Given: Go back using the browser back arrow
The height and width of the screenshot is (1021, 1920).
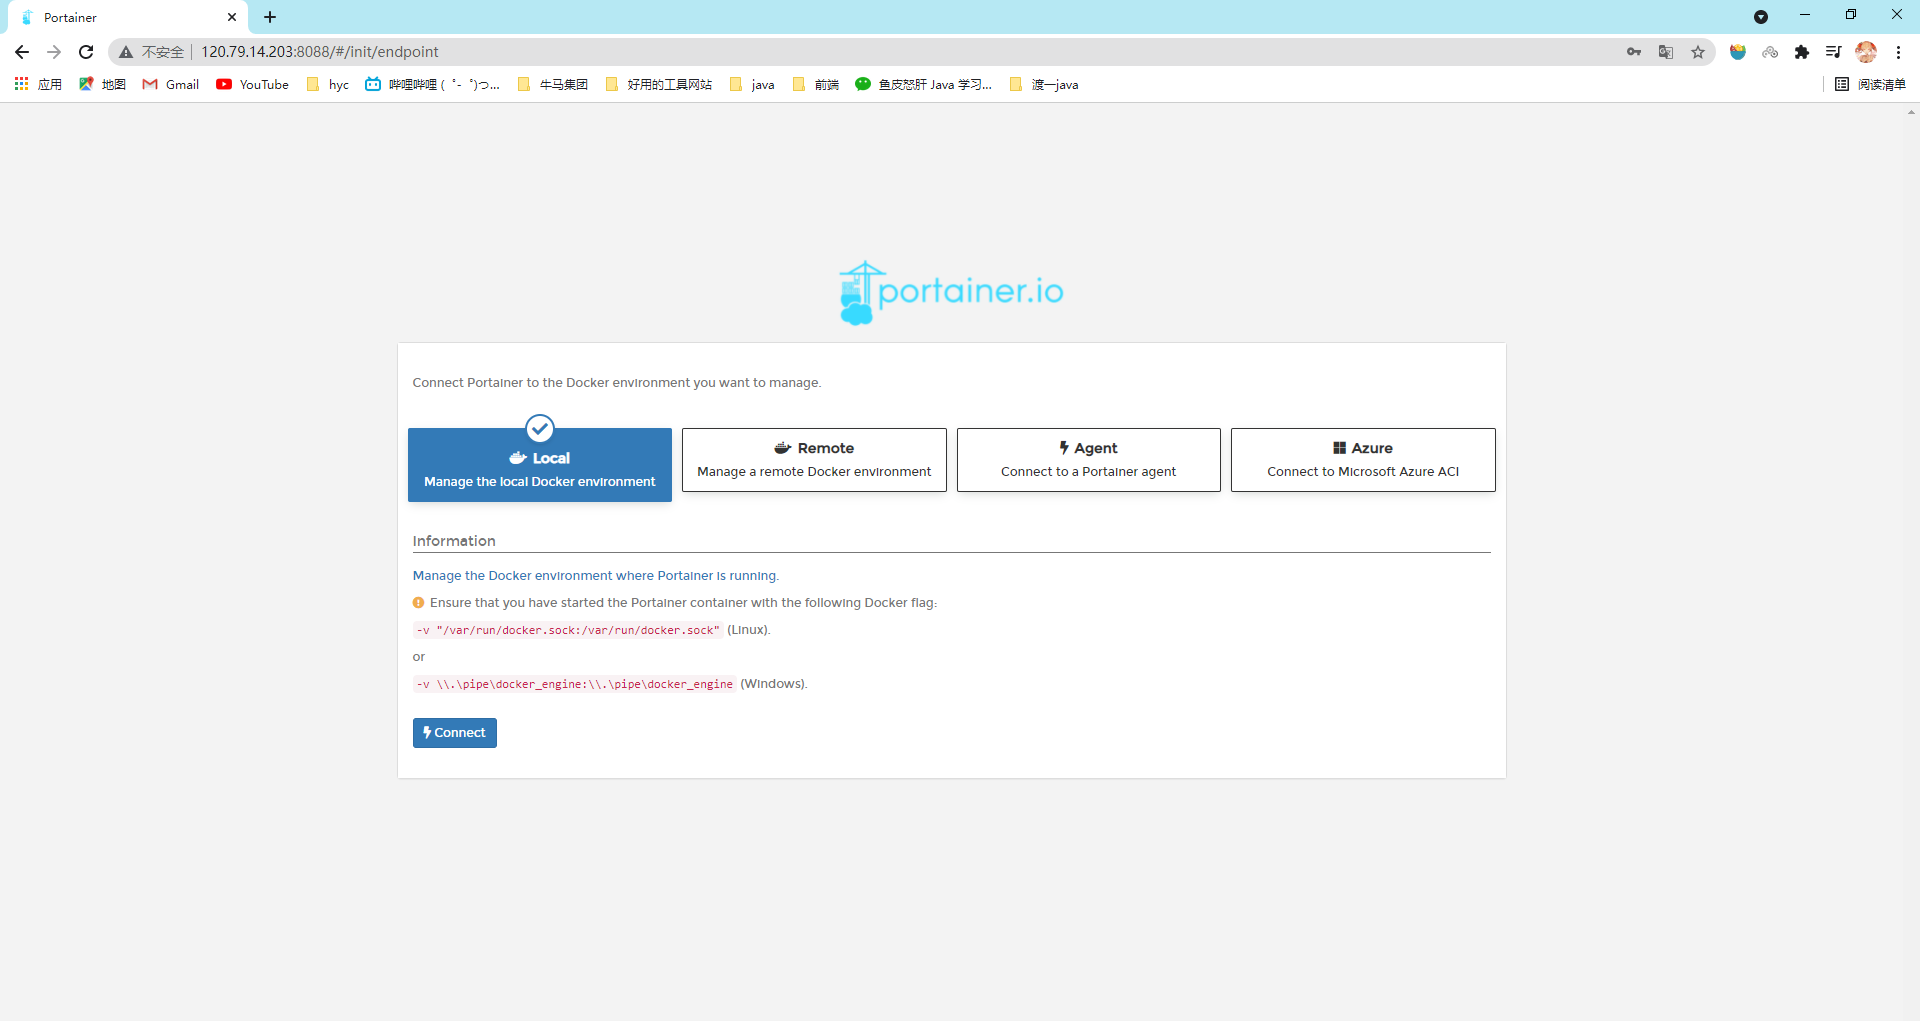Looking at the screenshot, I should point(22,52).
